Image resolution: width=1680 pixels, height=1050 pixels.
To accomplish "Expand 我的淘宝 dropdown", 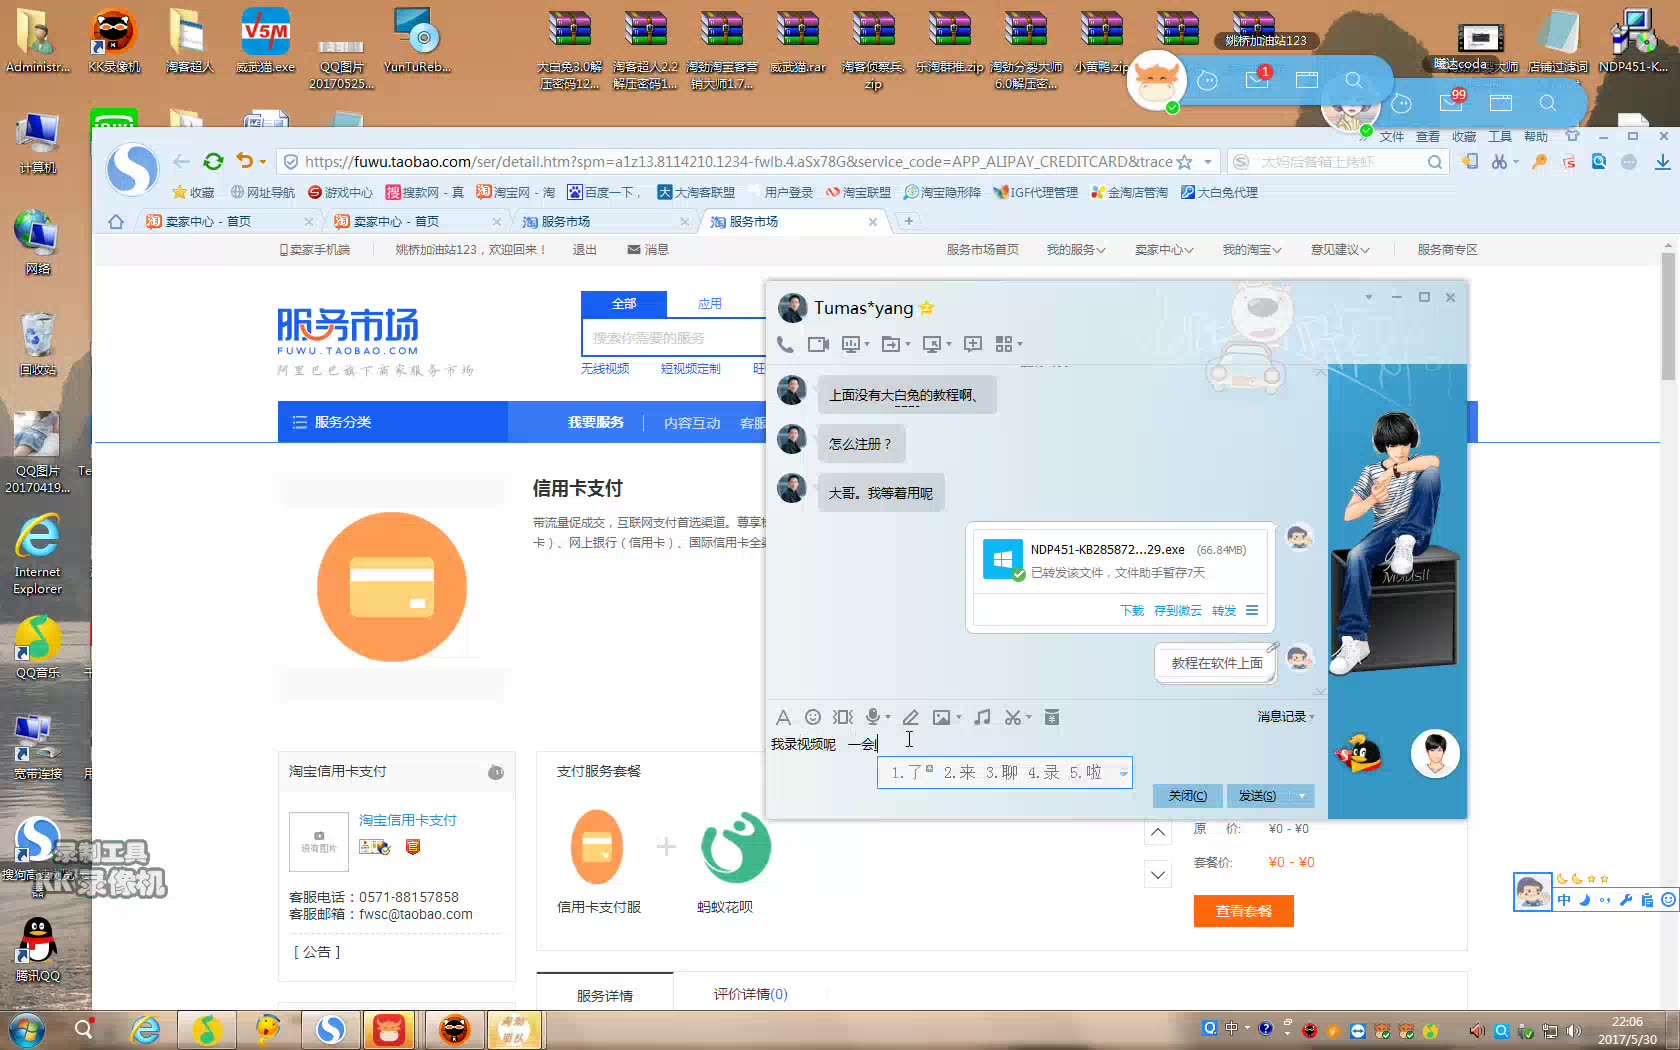I will (1252, 250).
